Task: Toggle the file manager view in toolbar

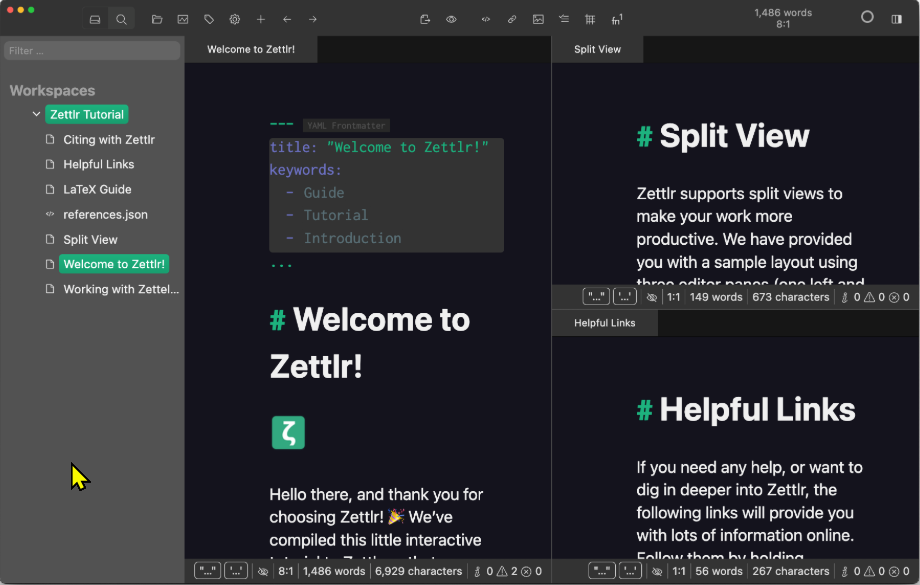Action: (95, 19)
